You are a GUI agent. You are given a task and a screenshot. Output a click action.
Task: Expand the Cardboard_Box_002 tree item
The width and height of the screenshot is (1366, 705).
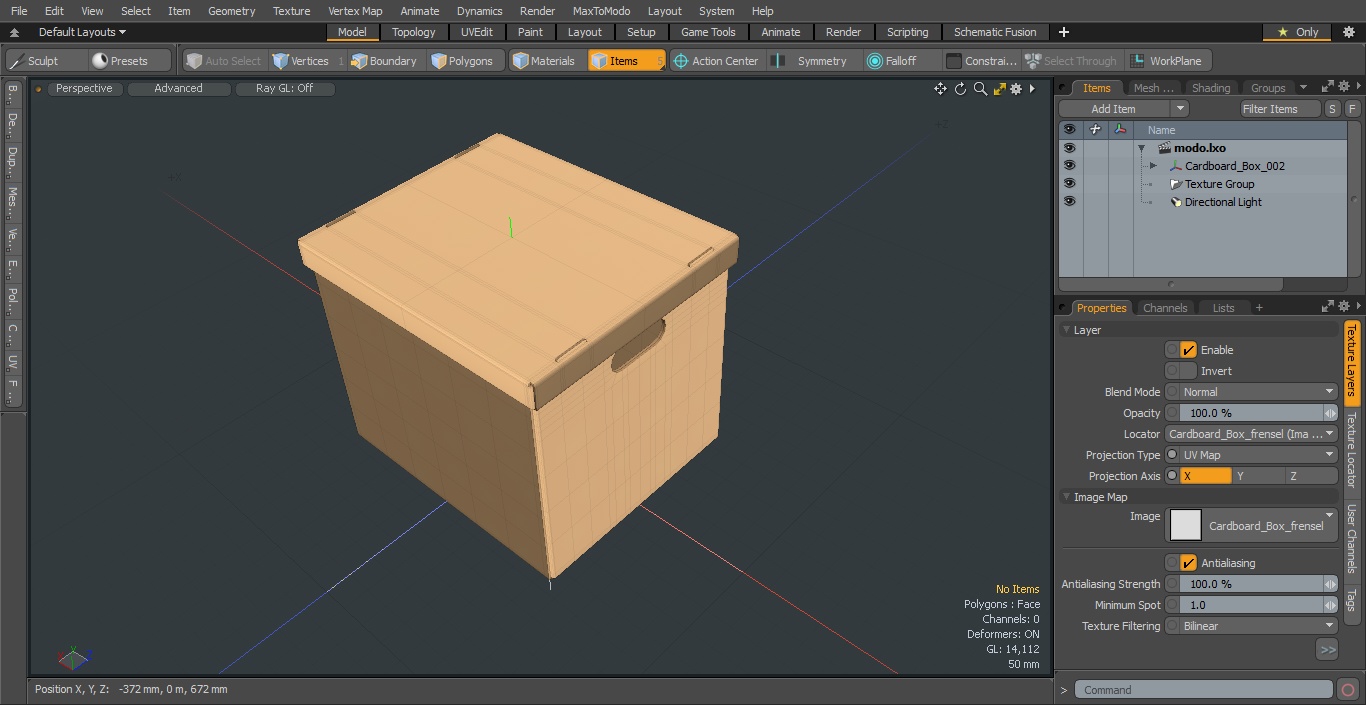pyautogui.click(x=1153, y=166)
